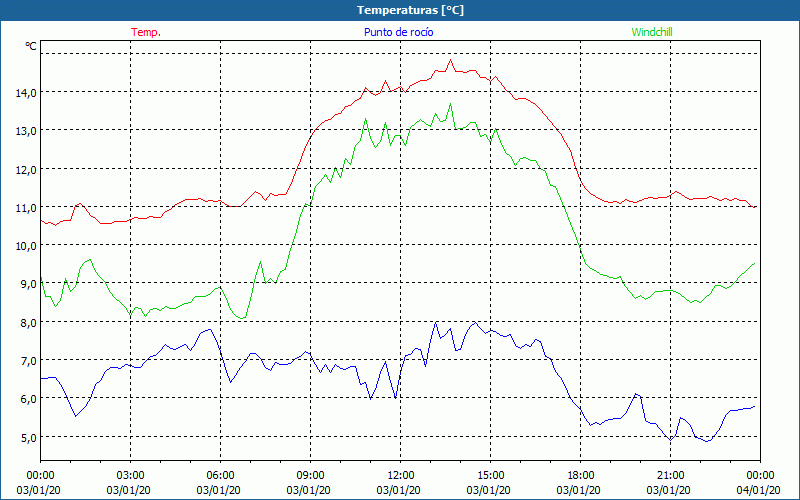Click the 13,0 y-axis value
The height and width of the screenshot is (500, 800).
(26, 131)
